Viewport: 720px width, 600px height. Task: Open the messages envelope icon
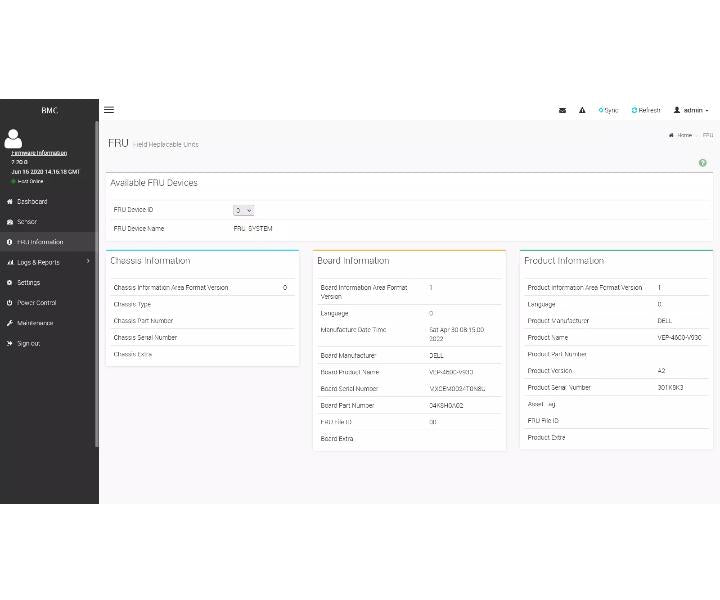[x=562, y=110]
